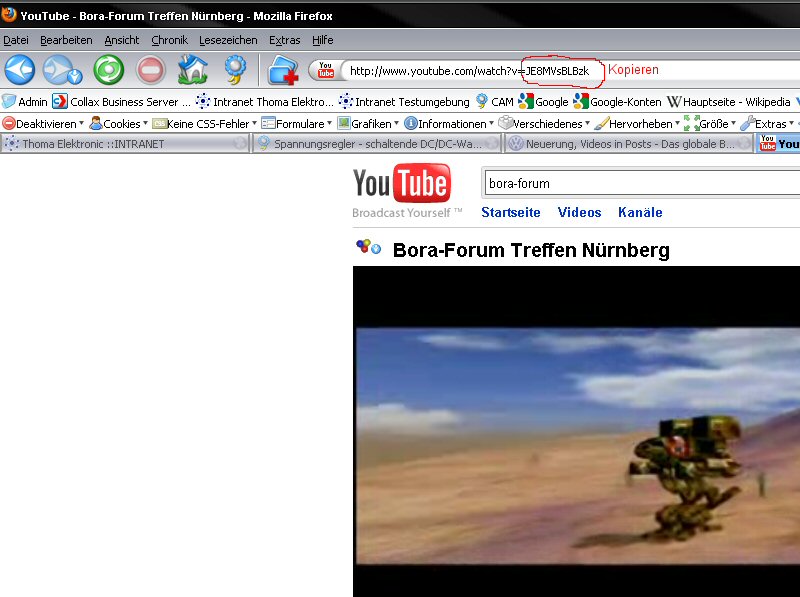Screen dimensions: 800x597
Task: Open the Extras menu in menu bar
Action: tap(284, 40)
